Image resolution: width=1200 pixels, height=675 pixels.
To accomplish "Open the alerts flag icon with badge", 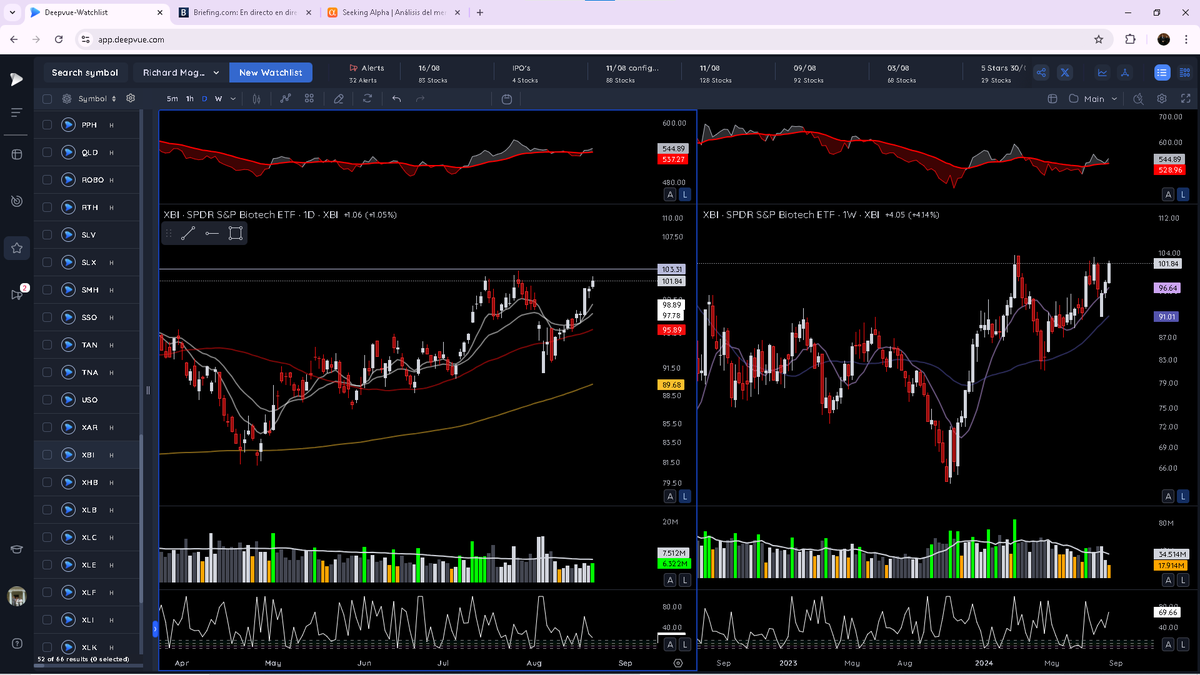I will 17,294.
